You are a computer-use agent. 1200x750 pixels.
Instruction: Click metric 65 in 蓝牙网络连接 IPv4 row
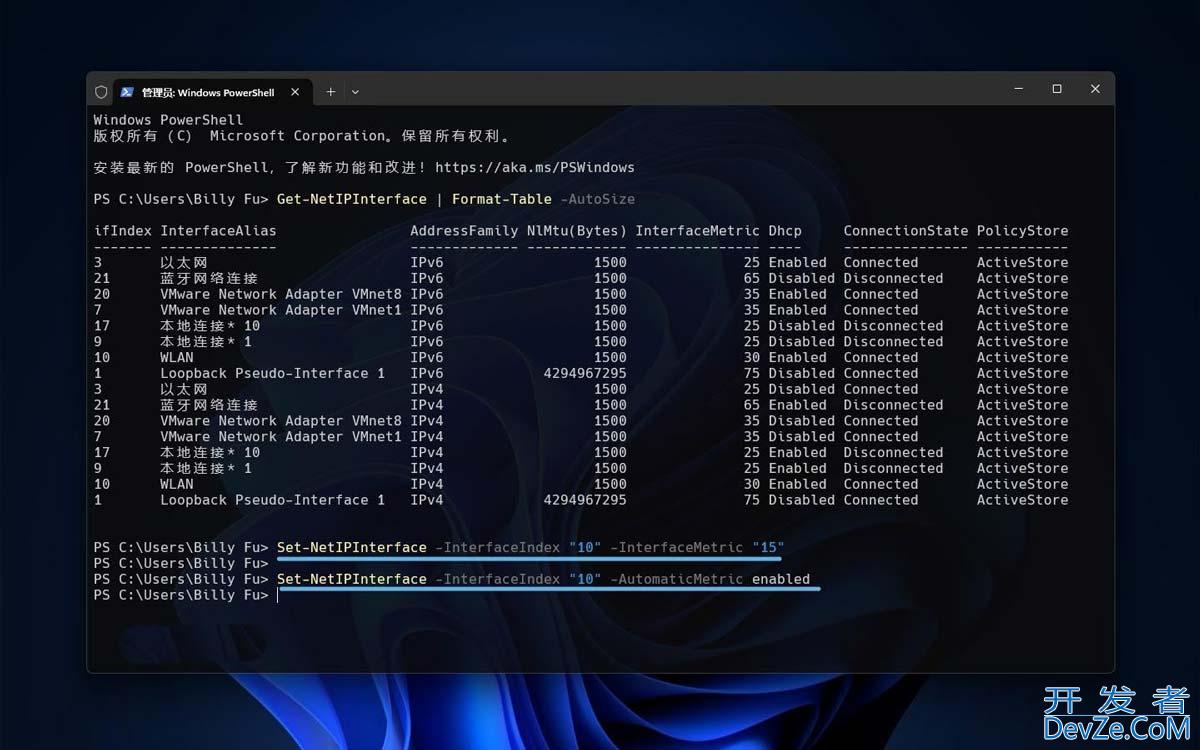(752, 405)
